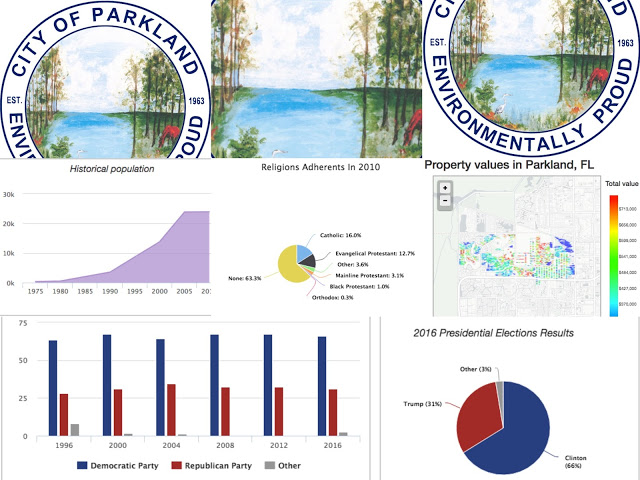The width and height of the screenshot is (640, 480).
Task: Toggle the Other series in bar chart legend
Action: coord(286,466)
